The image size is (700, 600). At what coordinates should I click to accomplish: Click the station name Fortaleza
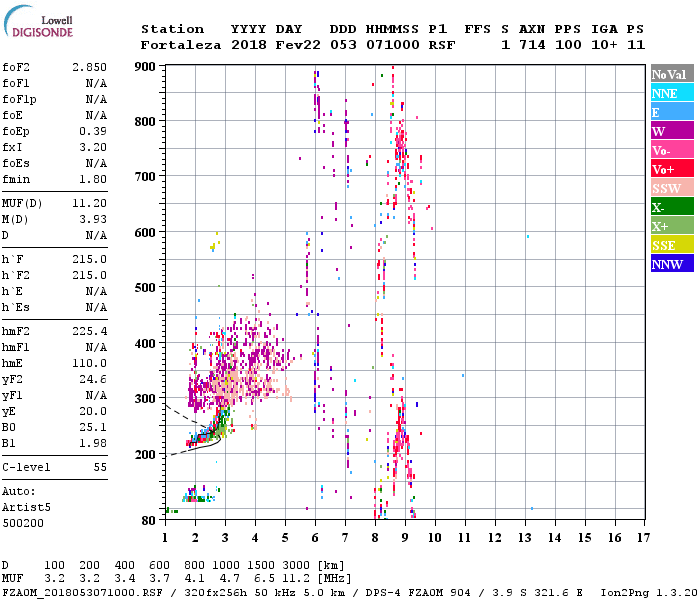tap(181, 45)
